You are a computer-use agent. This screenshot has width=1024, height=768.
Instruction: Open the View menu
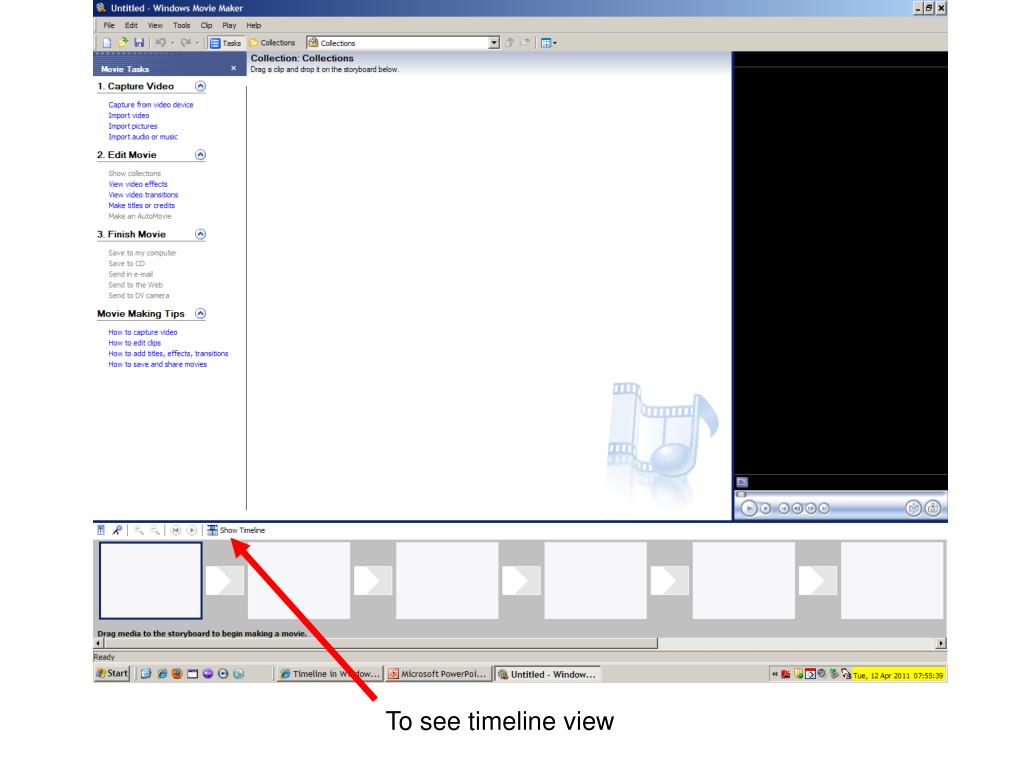point(155,25)
